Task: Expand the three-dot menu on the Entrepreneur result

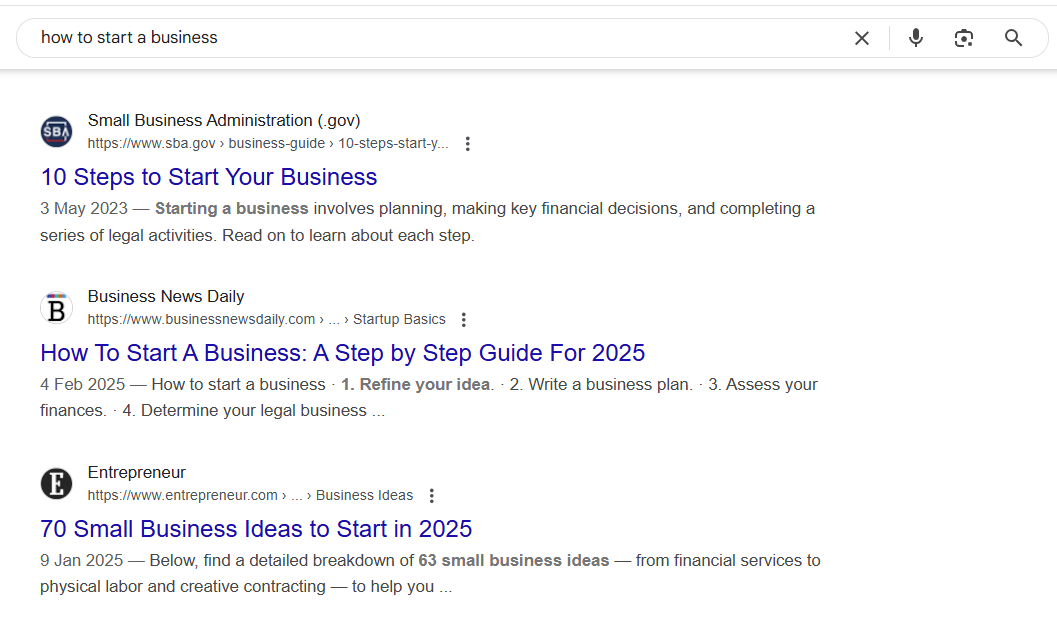Action: 431,495
